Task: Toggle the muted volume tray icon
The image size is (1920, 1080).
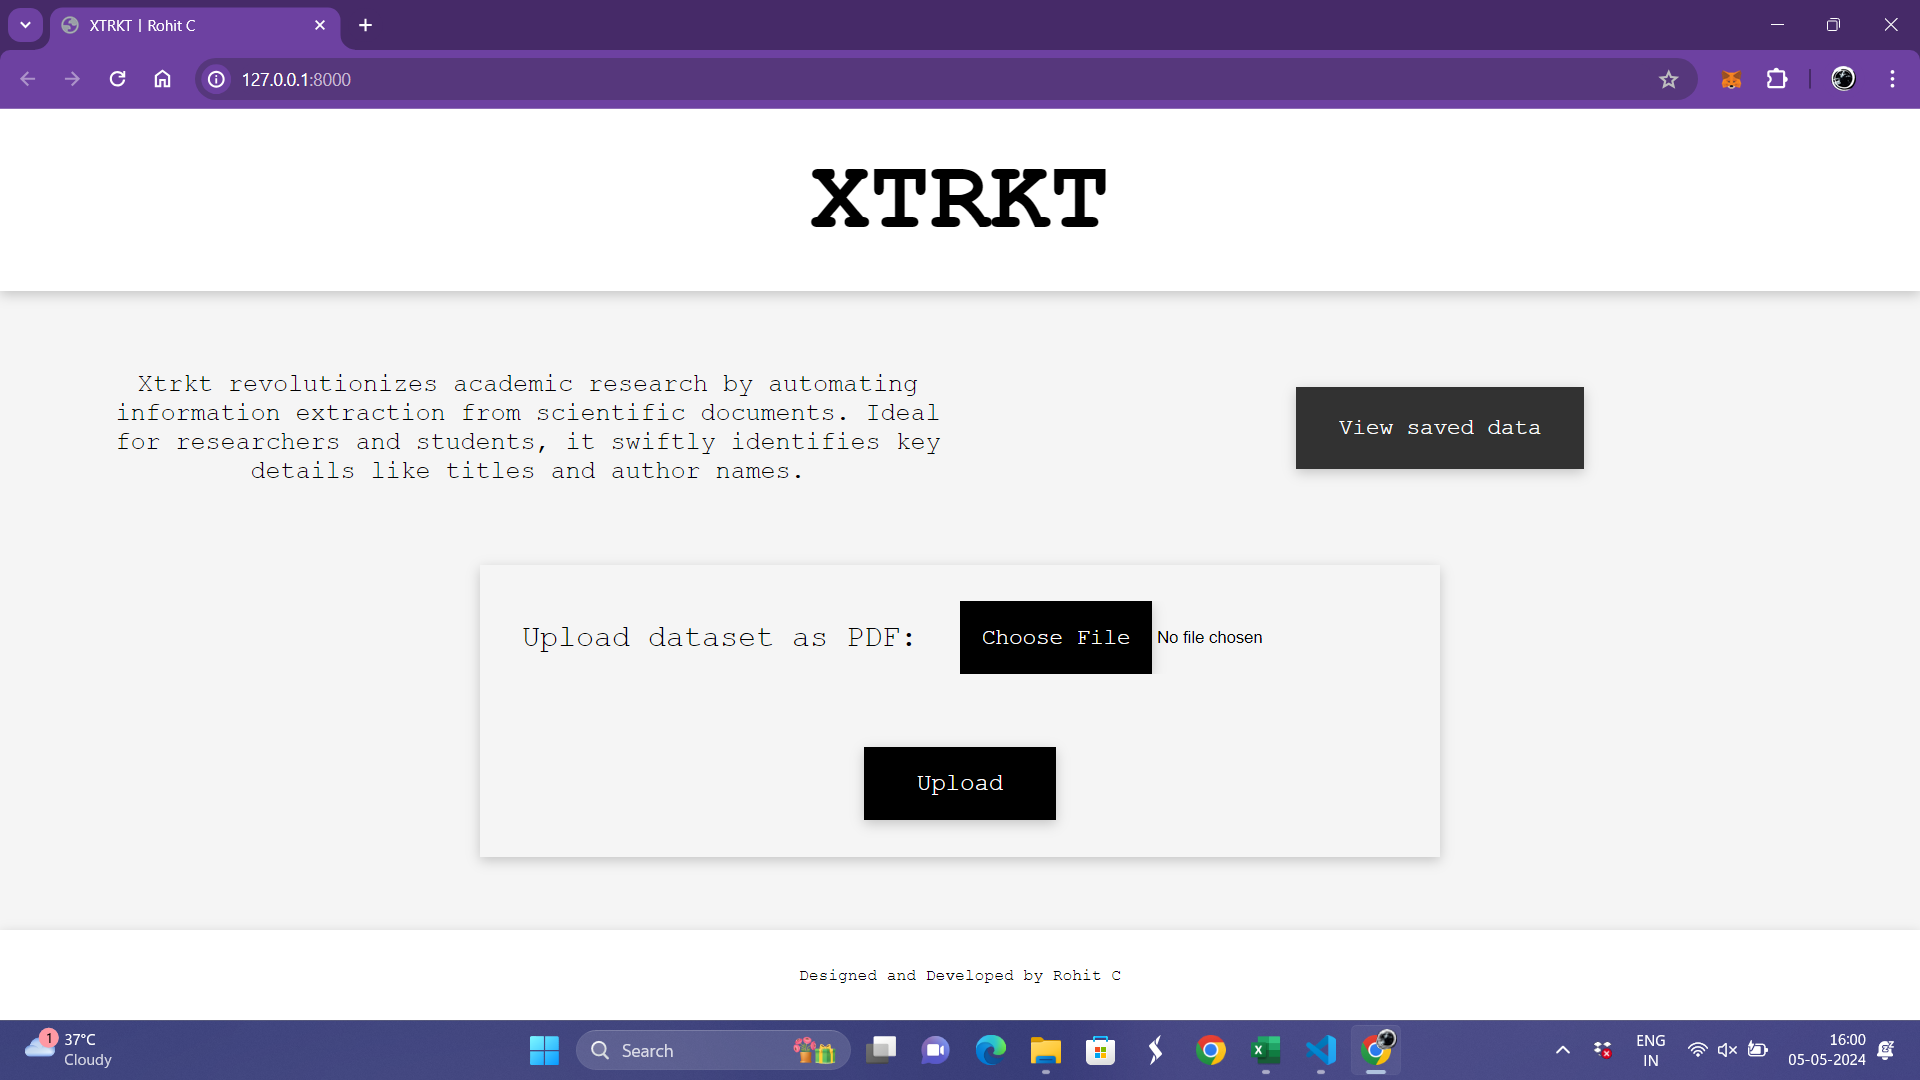Action: (x=1727, y=1050)
